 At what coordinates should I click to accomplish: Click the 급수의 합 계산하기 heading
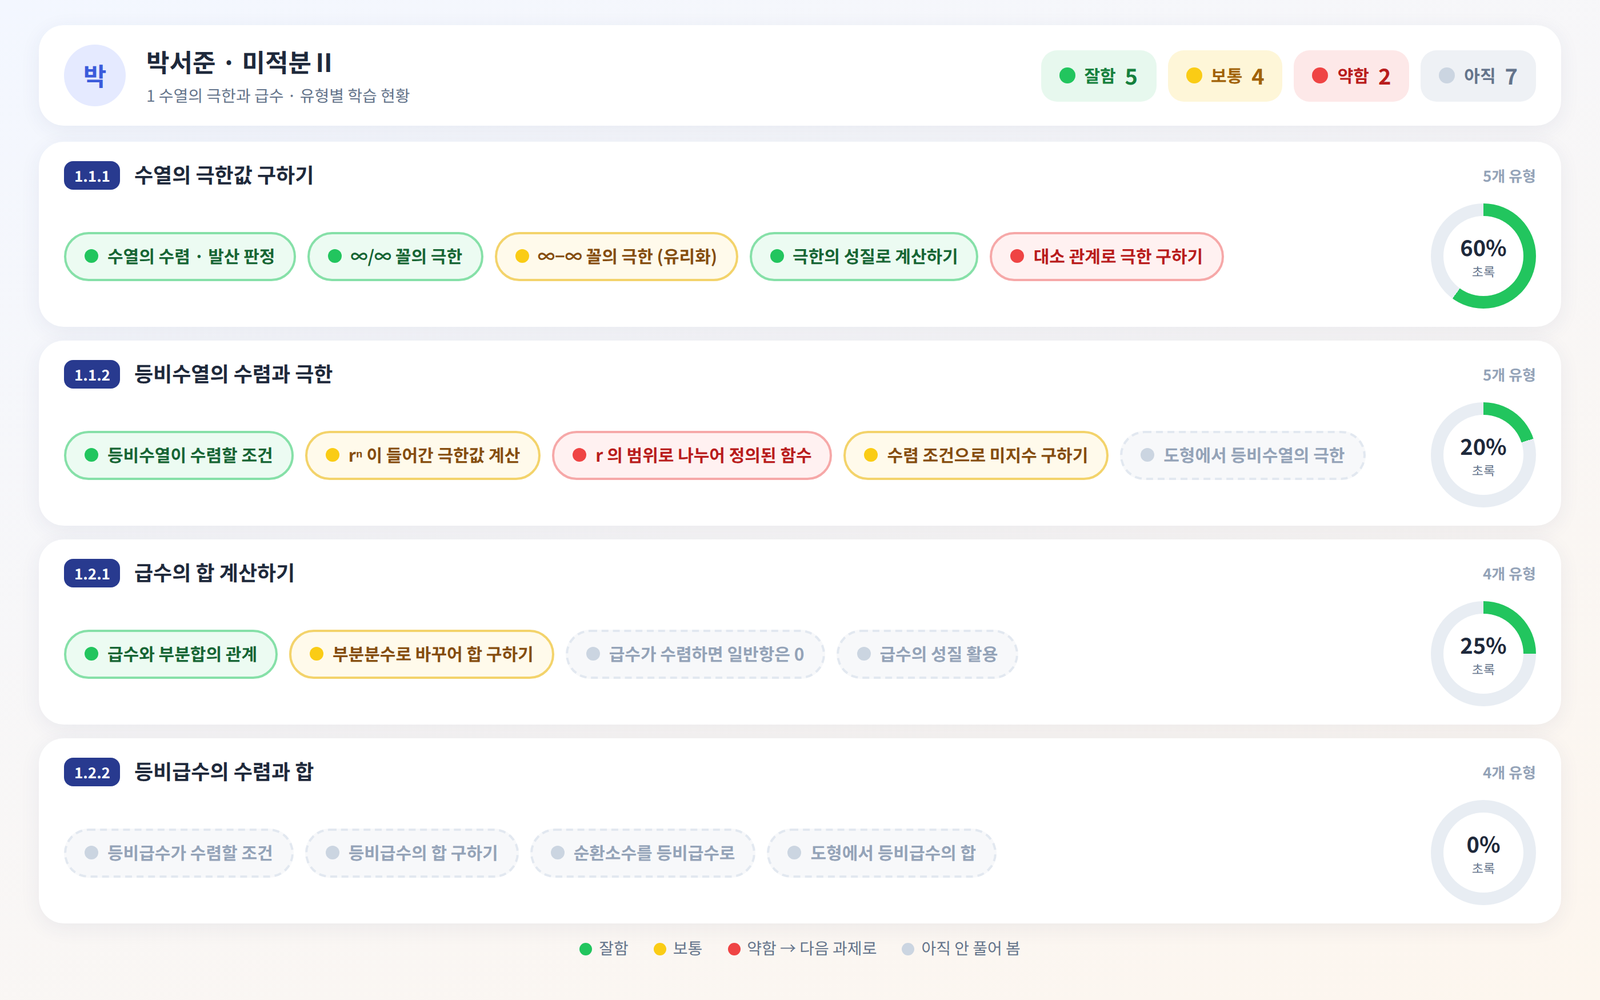point(214,574)
